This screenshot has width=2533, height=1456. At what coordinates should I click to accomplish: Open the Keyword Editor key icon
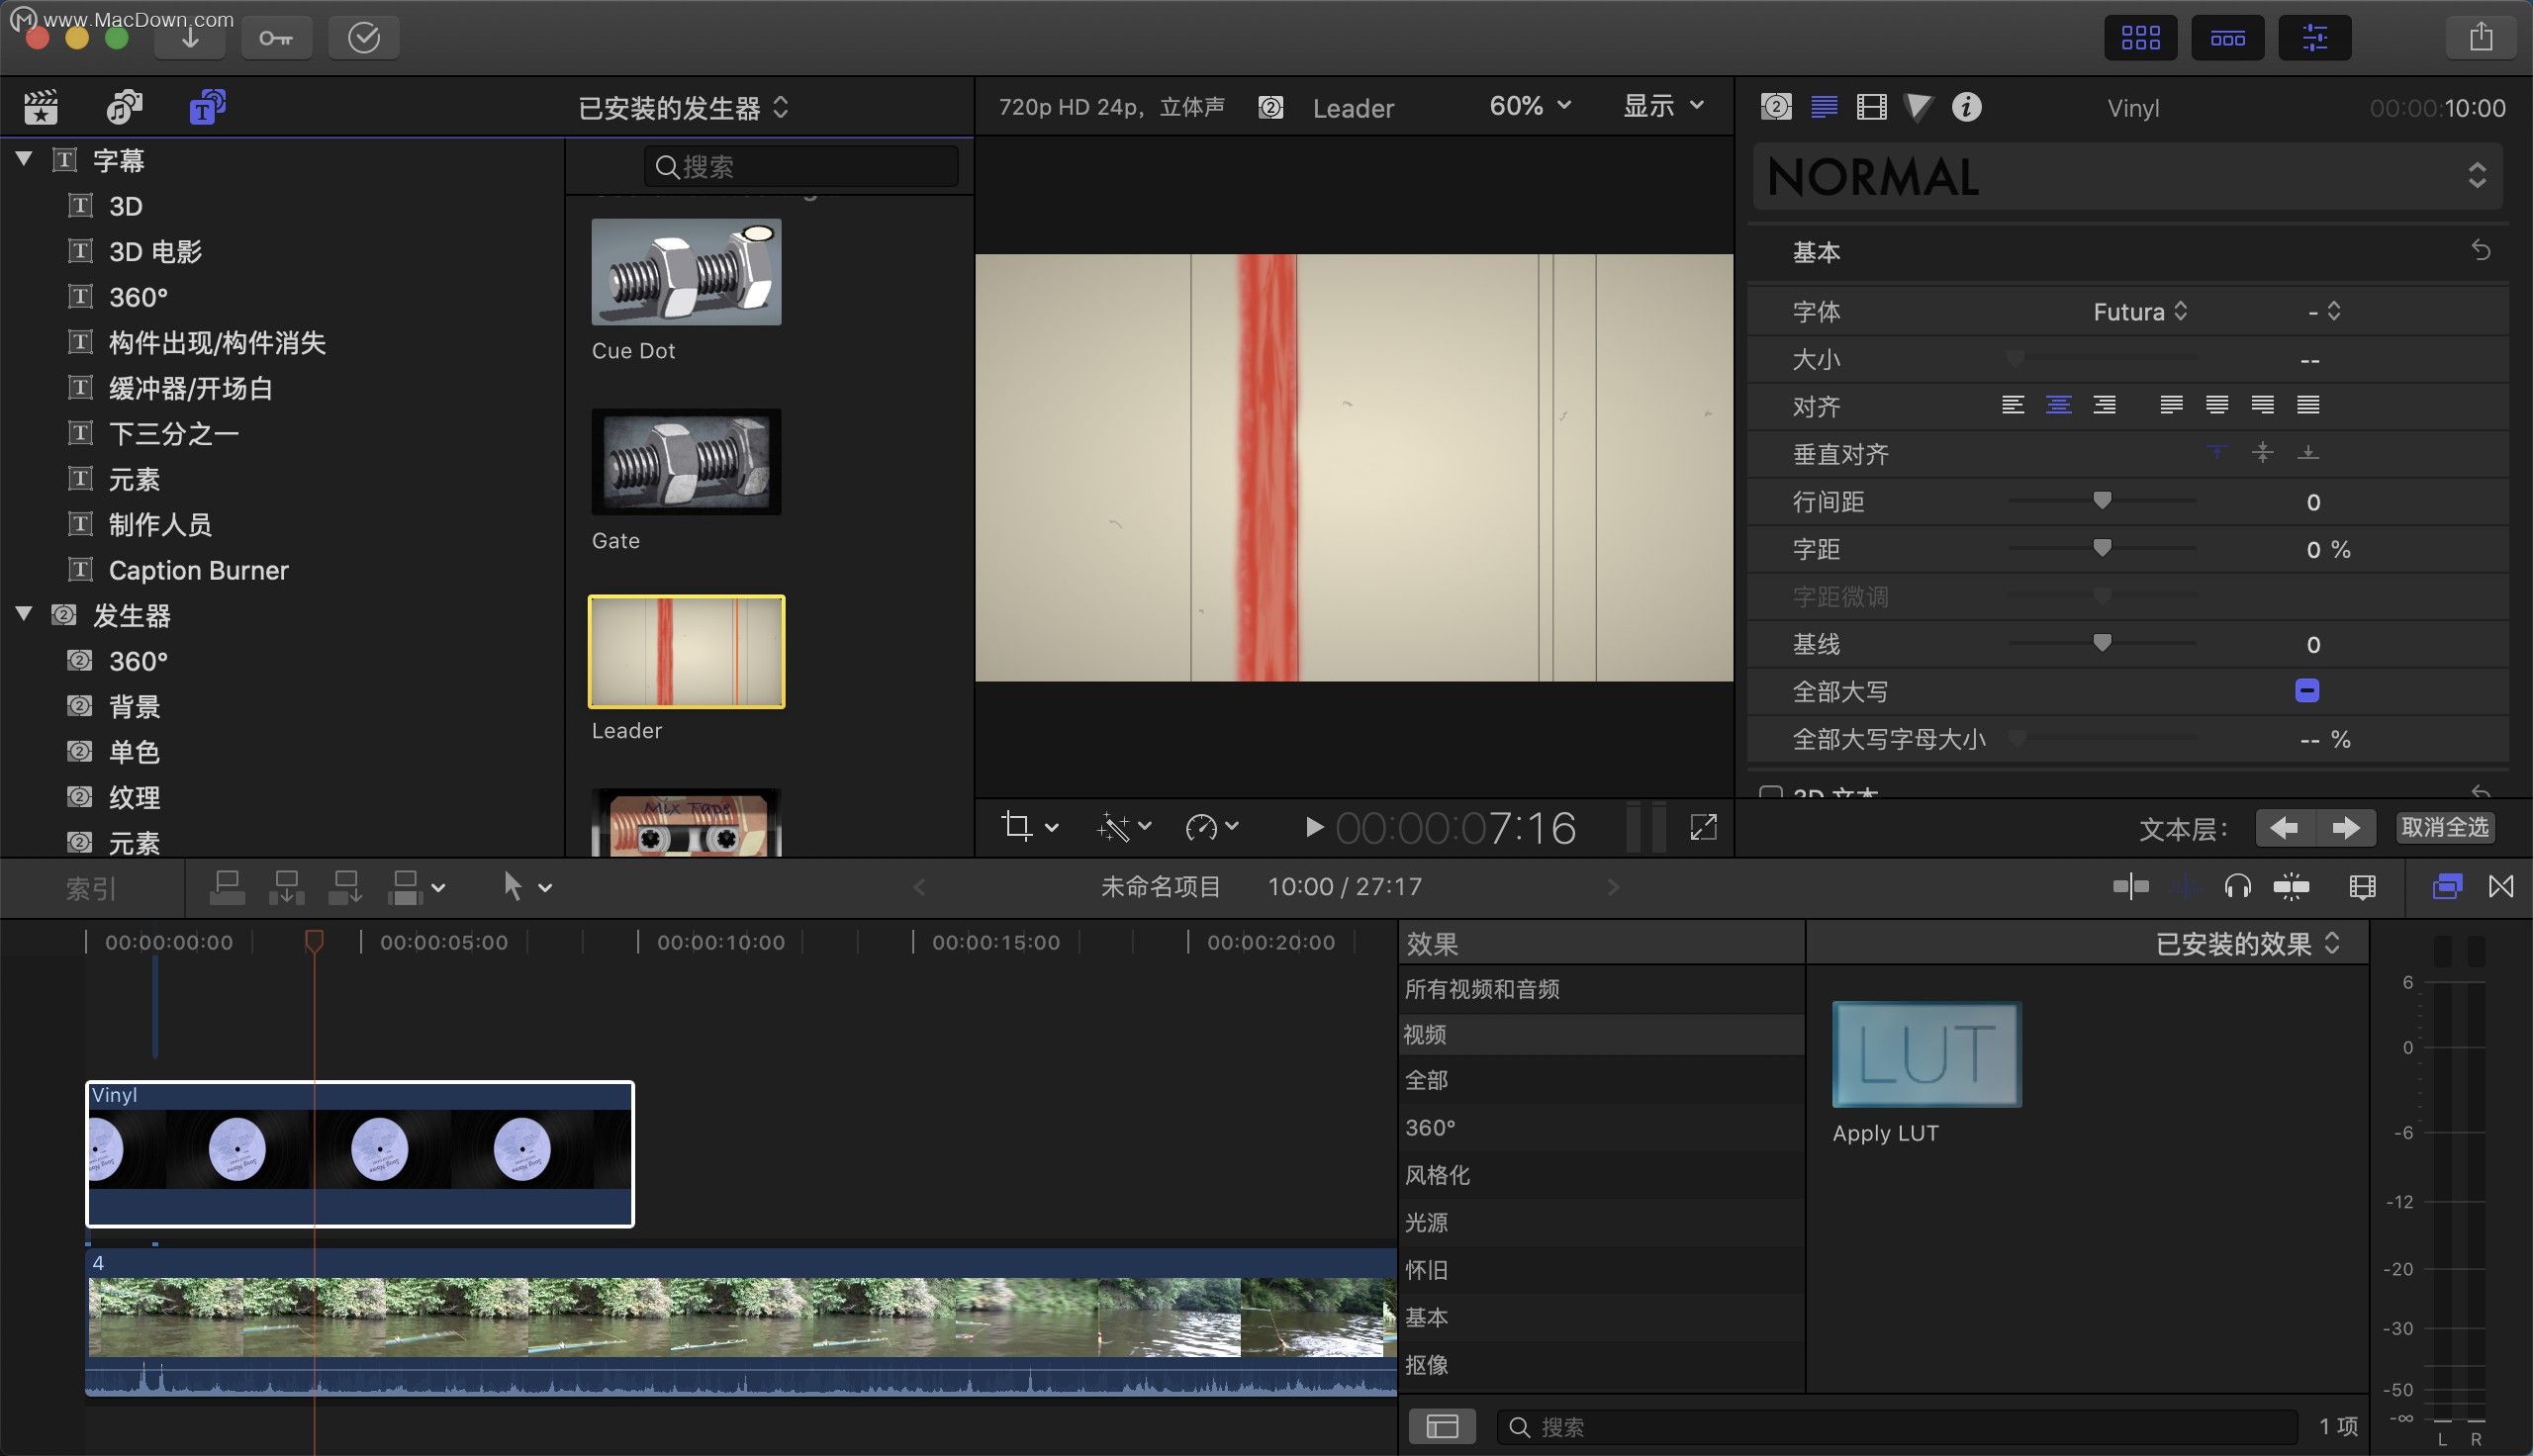click(276, 38)
